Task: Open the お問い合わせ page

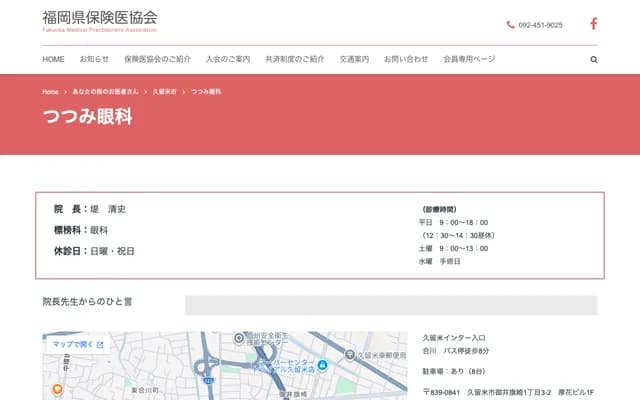Action: coord(406,59)
